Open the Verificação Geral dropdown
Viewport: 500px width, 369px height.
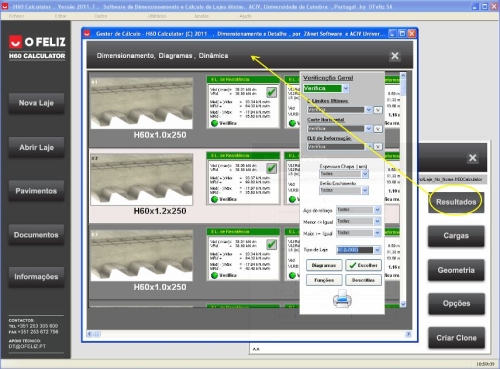click(346, 88)
